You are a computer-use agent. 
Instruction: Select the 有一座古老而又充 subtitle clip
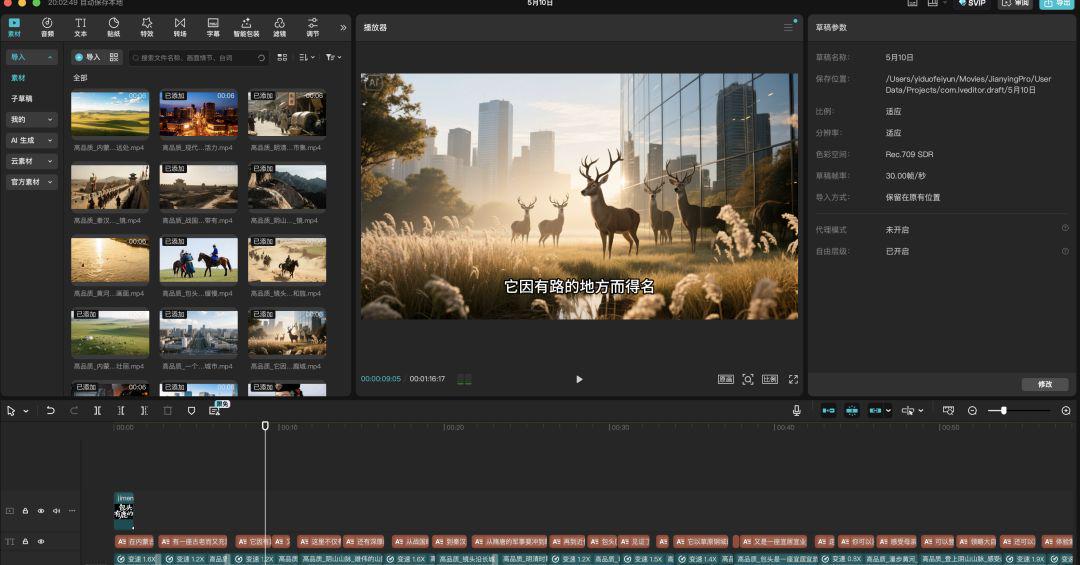[x=194, y=542]
